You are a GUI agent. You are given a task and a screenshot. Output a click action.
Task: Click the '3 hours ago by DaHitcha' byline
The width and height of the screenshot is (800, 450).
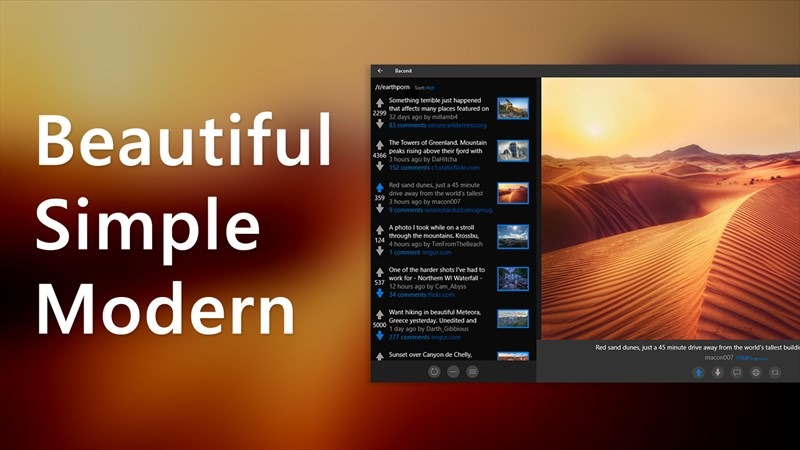422,159
